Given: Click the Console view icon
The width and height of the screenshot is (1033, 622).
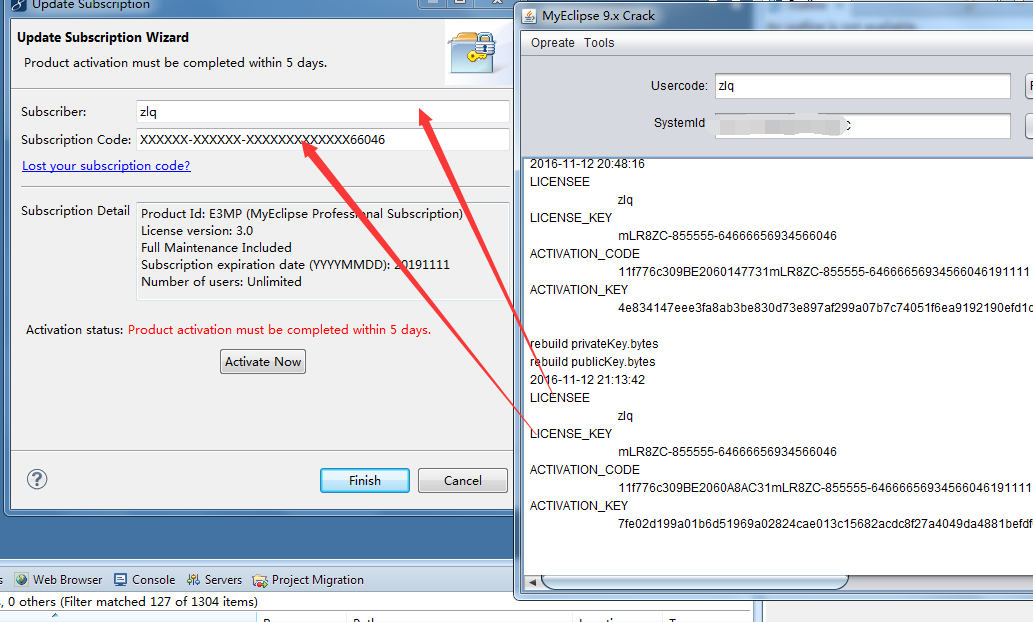Looking at the screenshot, I should 120,580.
